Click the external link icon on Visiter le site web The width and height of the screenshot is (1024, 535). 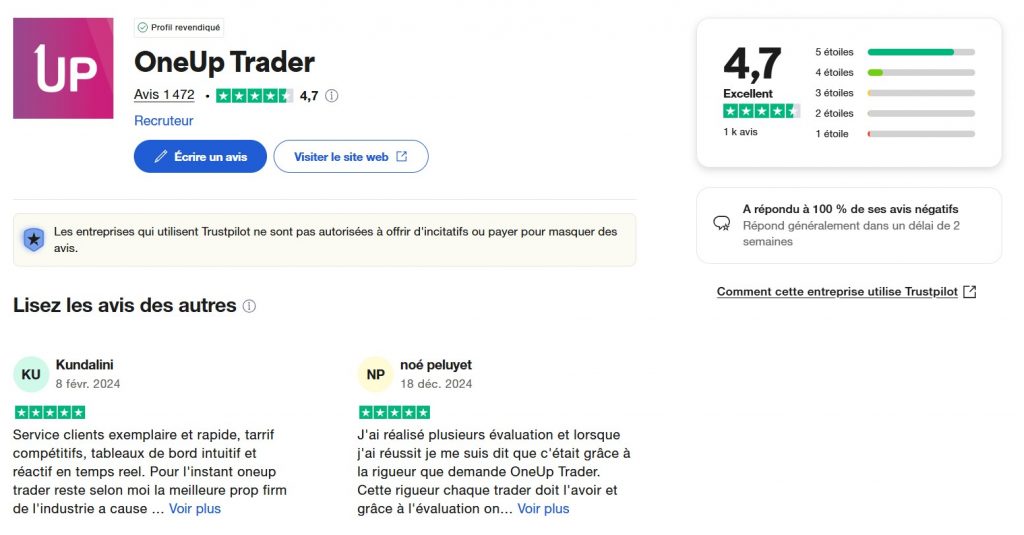pyautogui.click(x=402, y=157)
